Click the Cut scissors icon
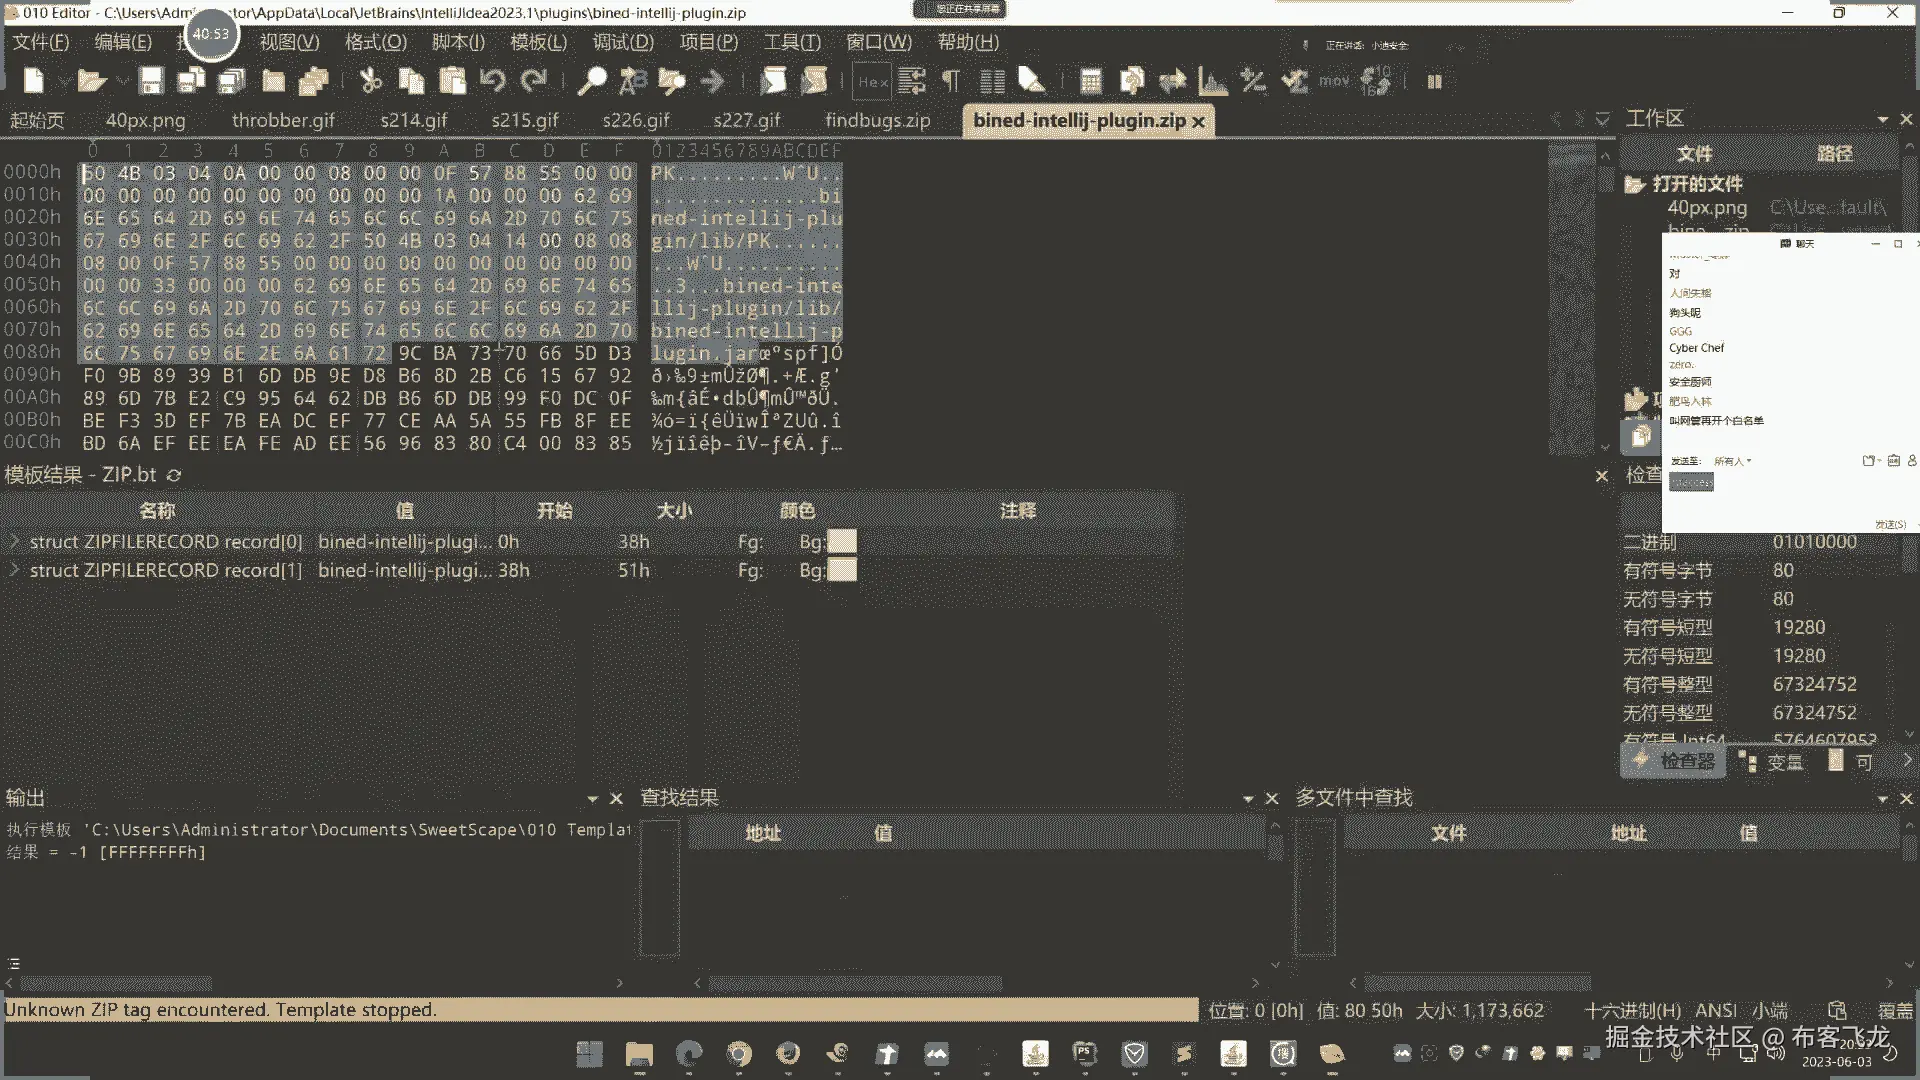The height and width of the screenshot is (1080, 1920). tap(371, 81)
